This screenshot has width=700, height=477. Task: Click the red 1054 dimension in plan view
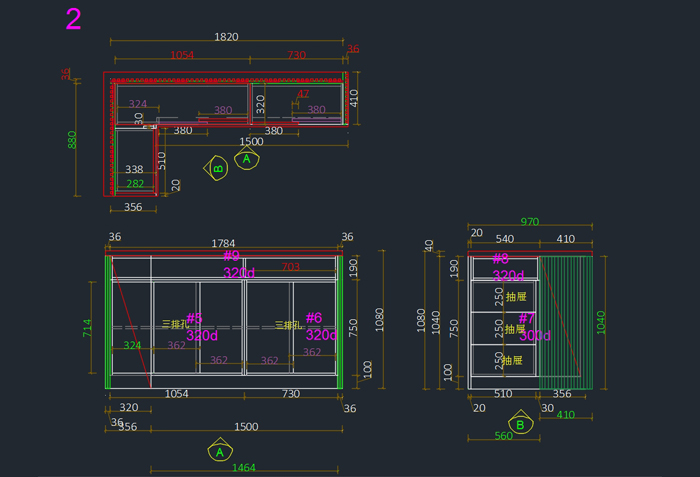pyautogui.click(x=182, y=56)
